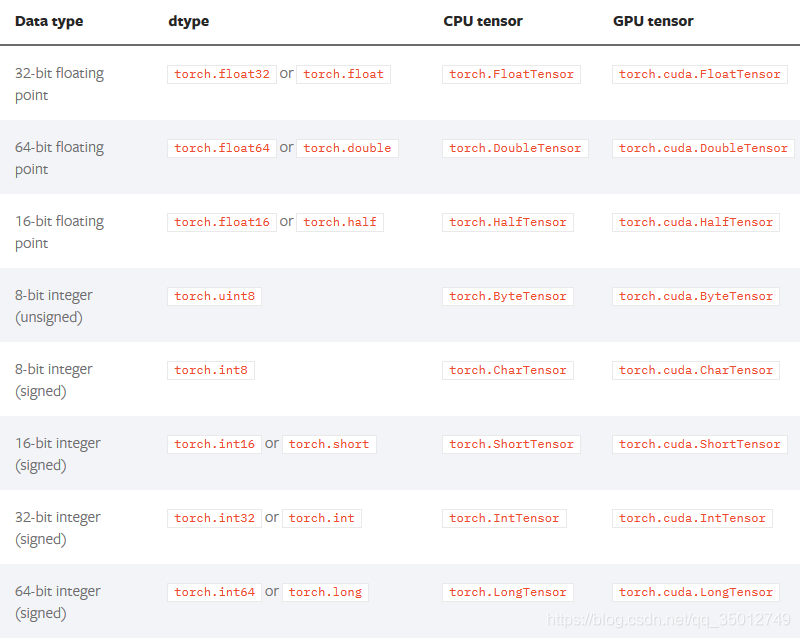
Task: Click the torch.double code label
Action: pyautogui.click(x=347, y=149)
